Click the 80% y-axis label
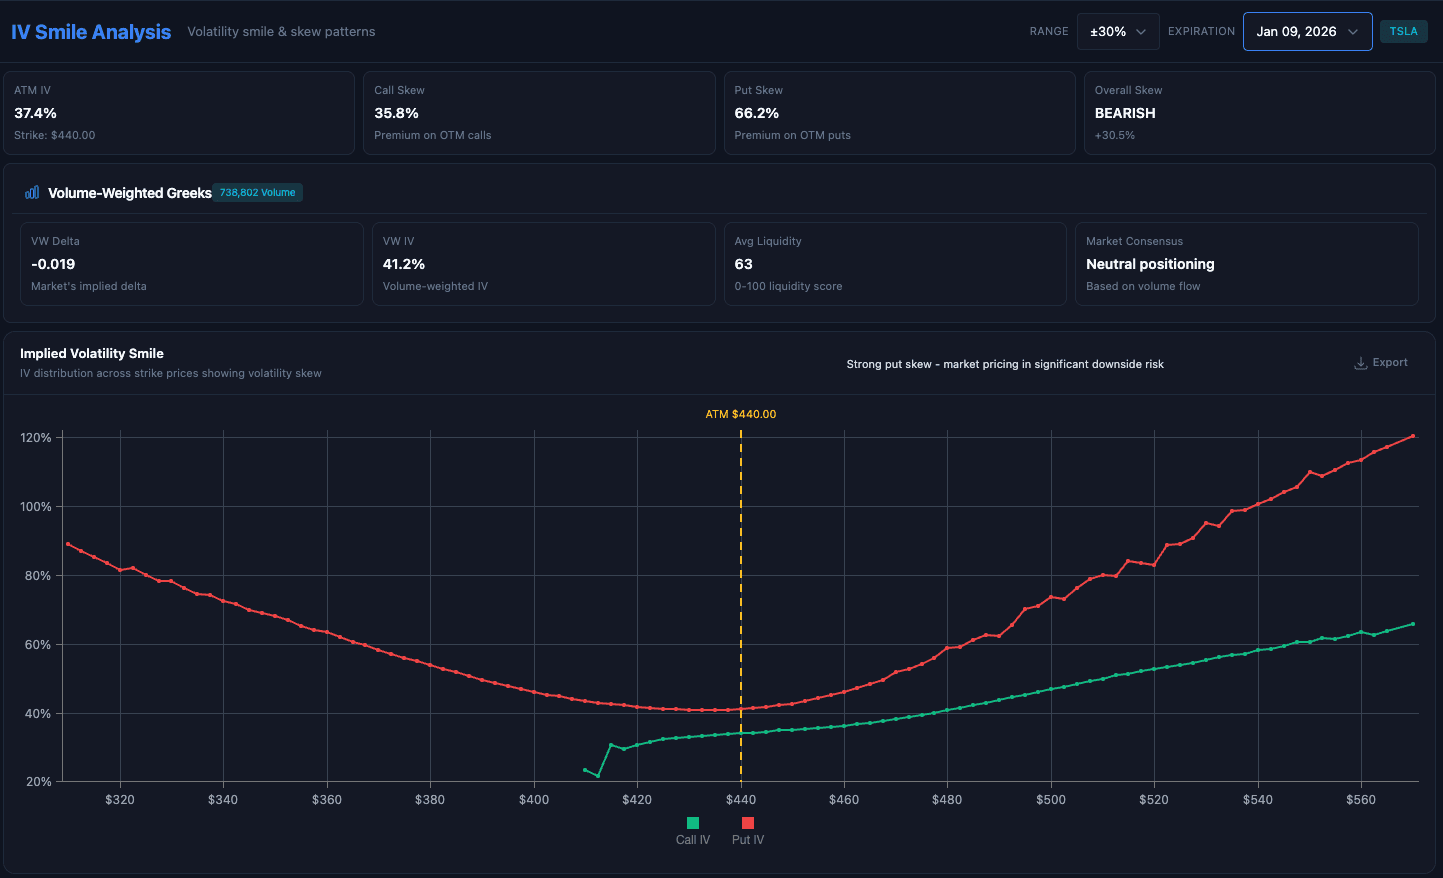 point(39,576)
